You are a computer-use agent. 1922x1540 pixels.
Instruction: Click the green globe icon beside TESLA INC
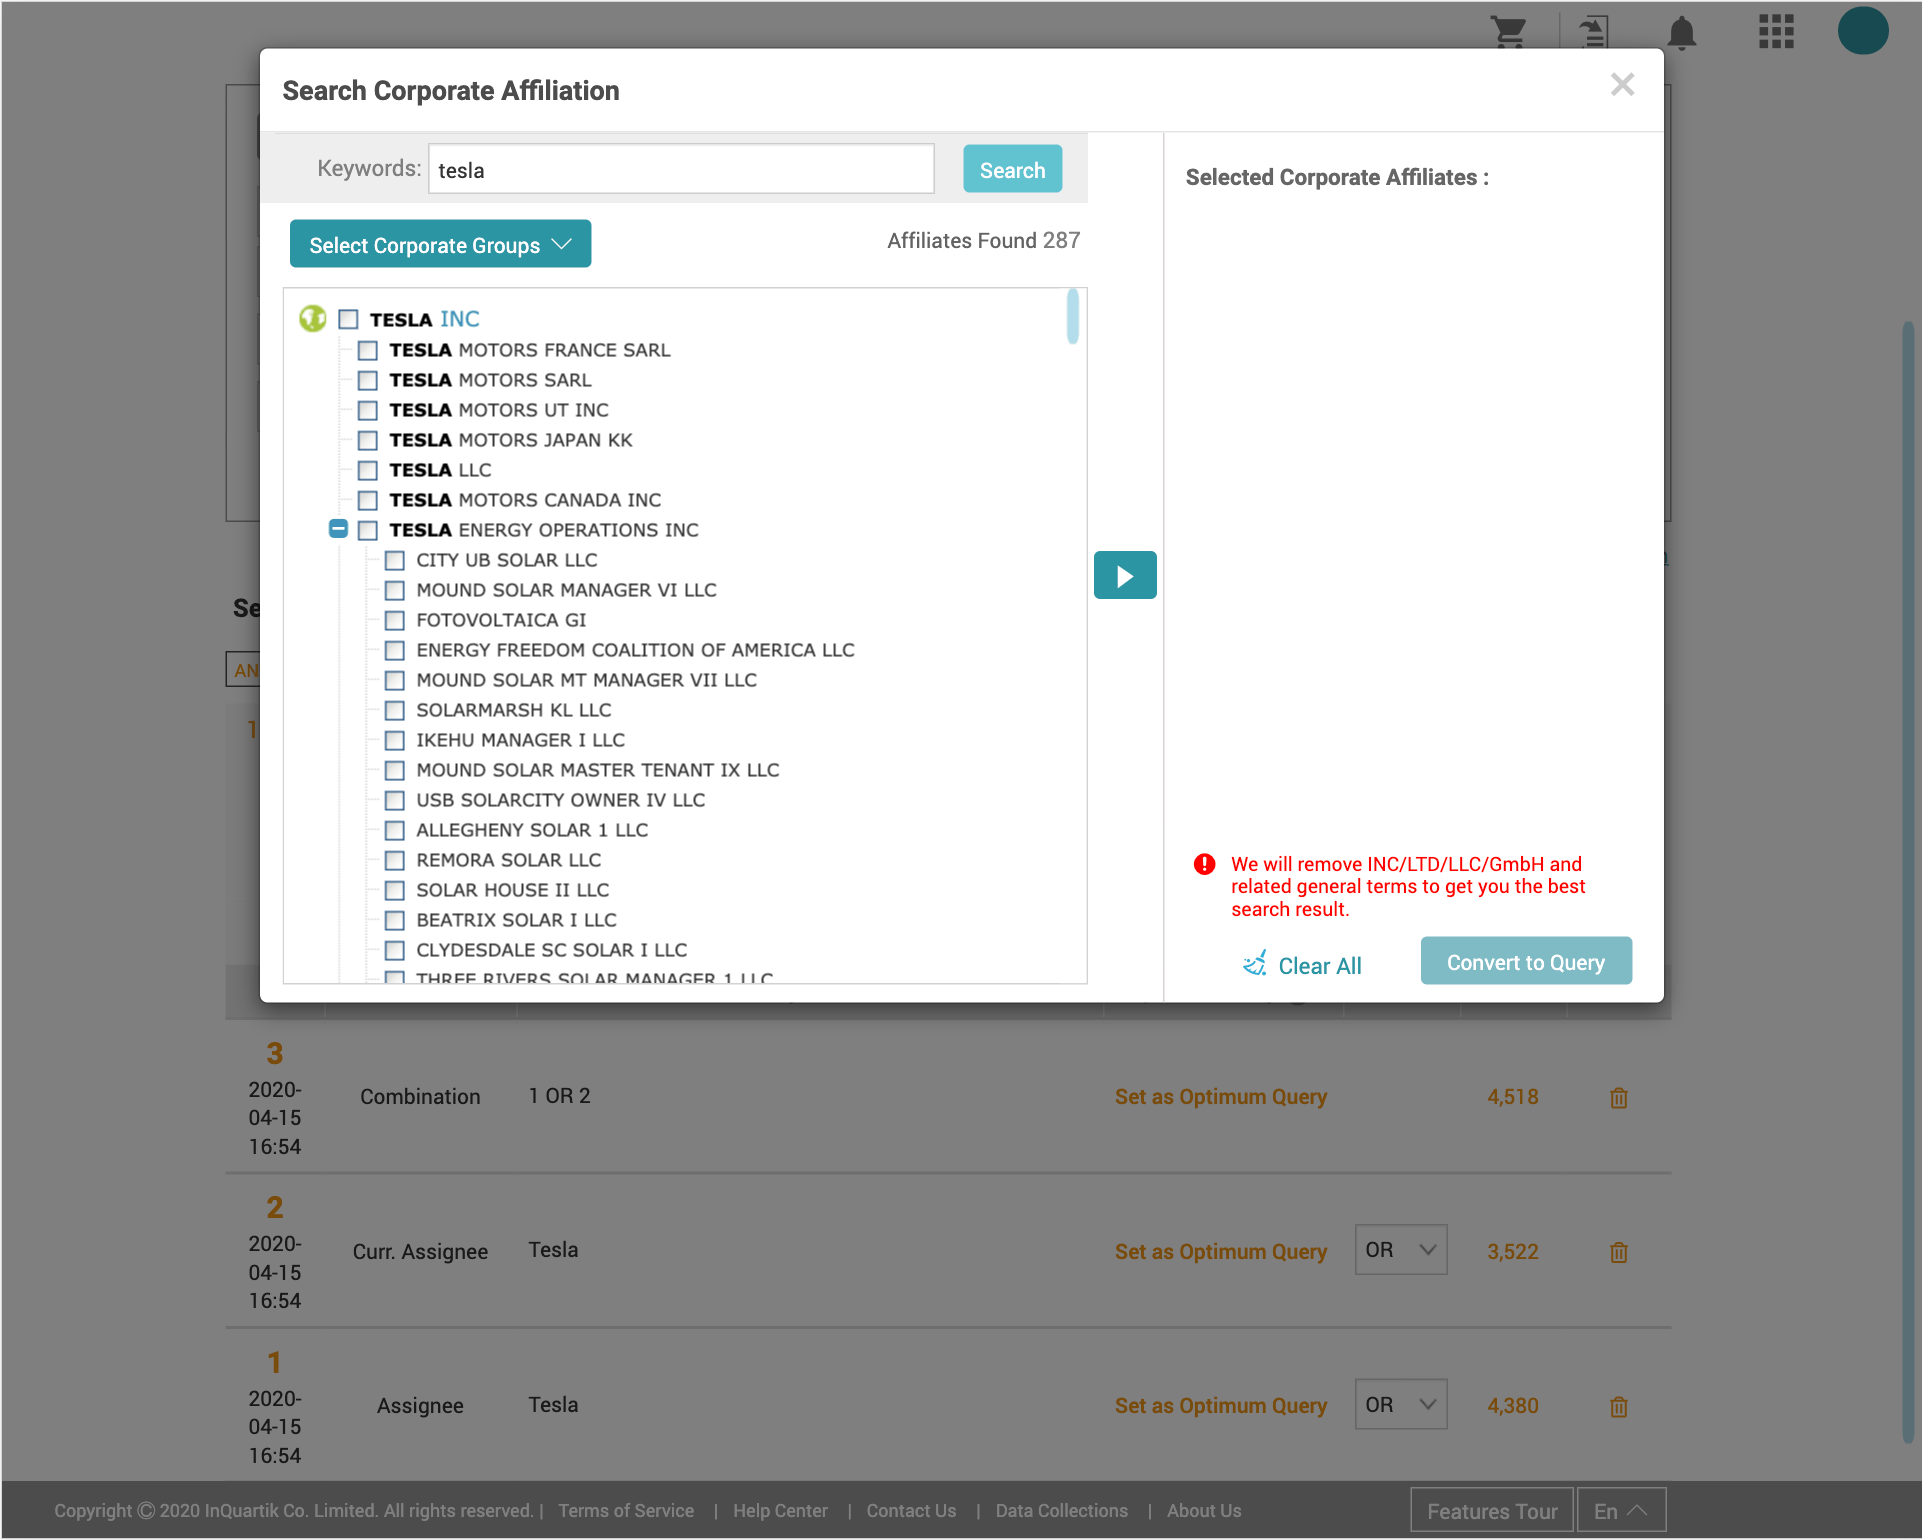313,319
